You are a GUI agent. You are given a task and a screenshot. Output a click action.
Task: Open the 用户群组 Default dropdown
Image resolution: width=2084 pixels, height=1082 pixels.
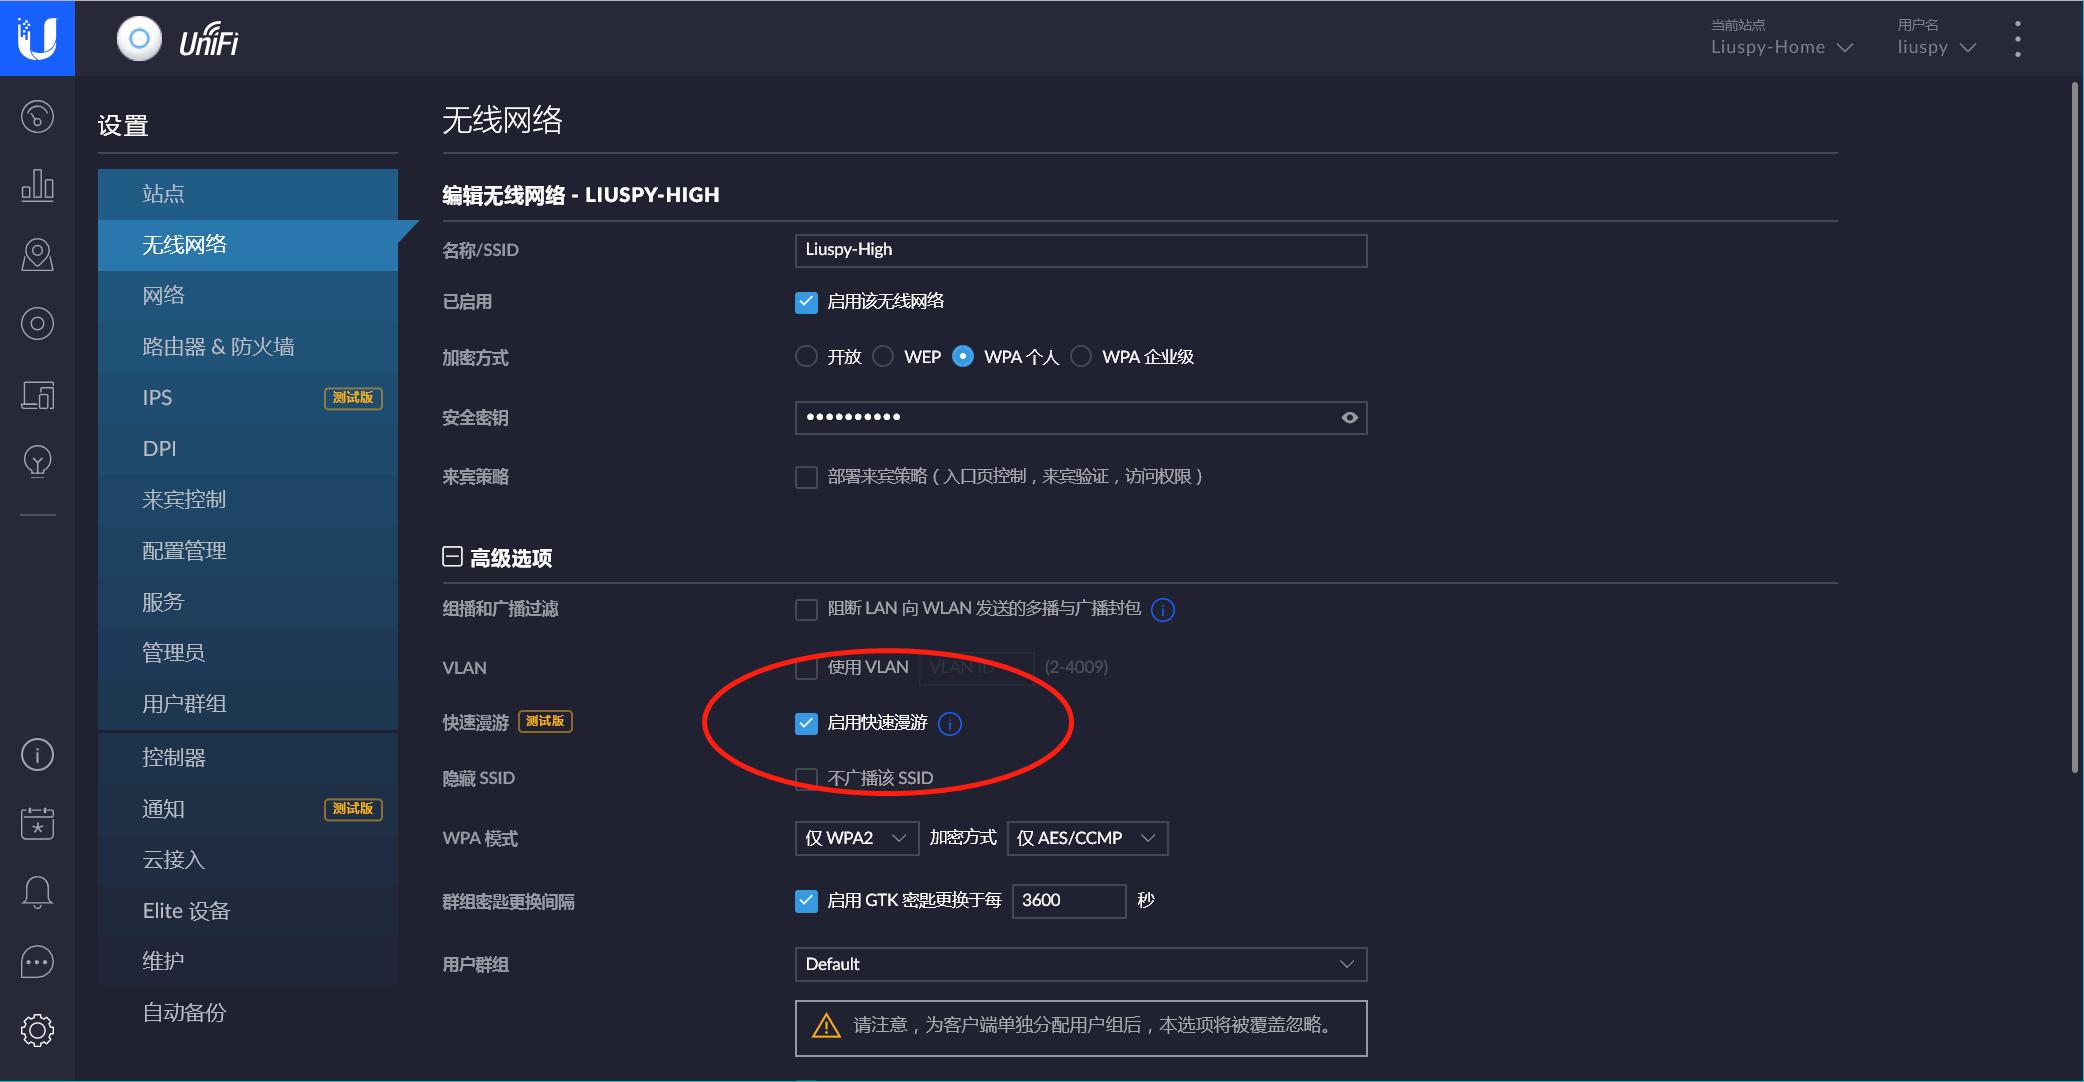1080,964
